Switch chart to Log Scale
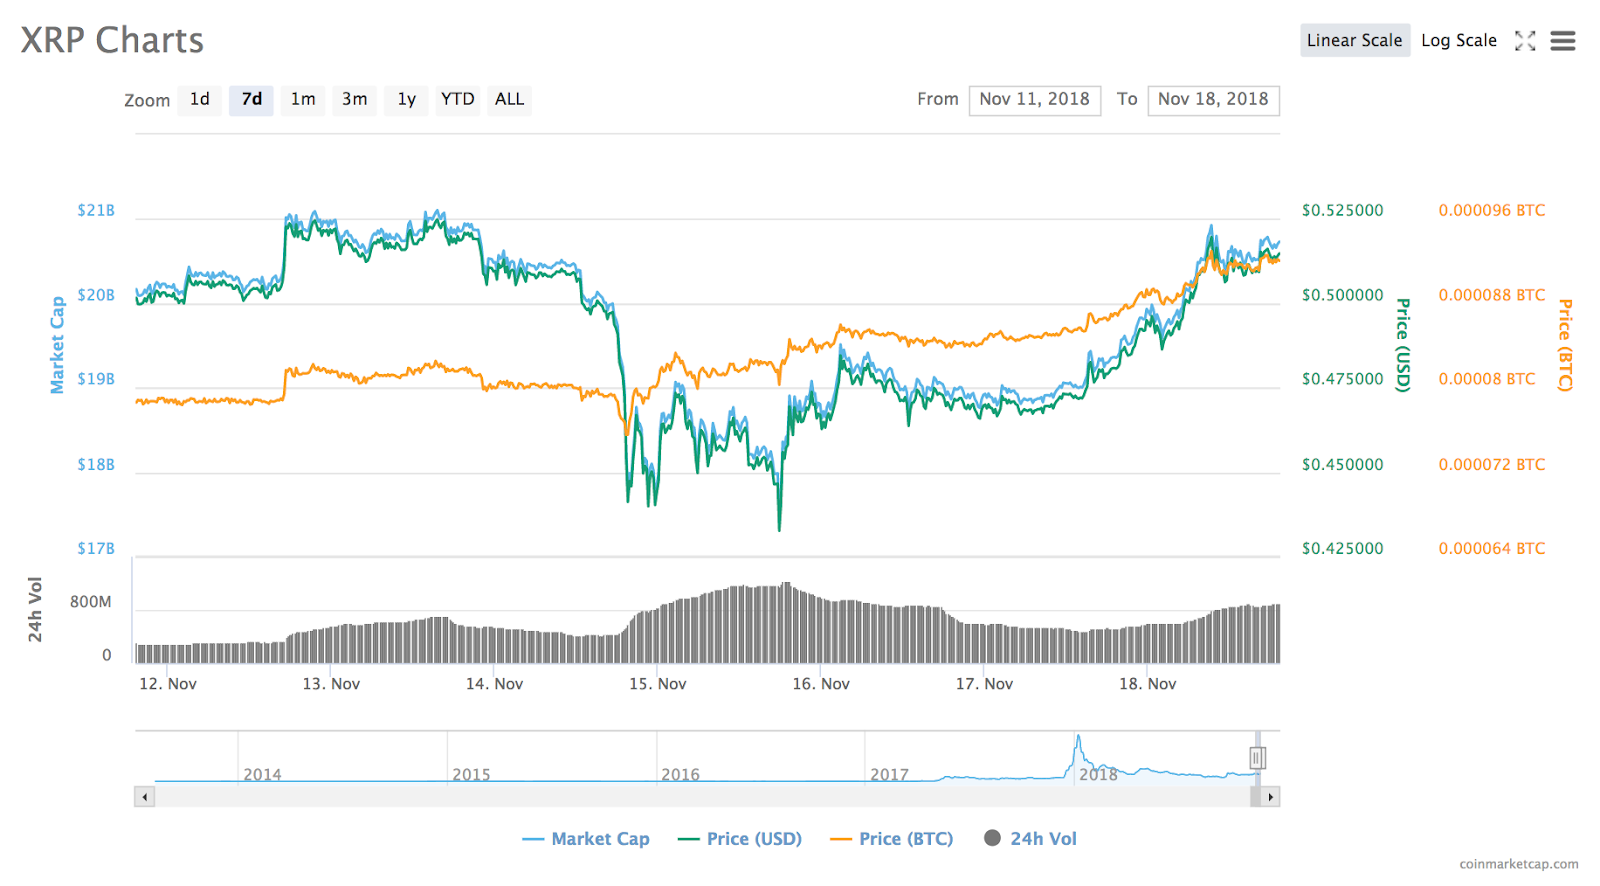 click(1459, 41)
